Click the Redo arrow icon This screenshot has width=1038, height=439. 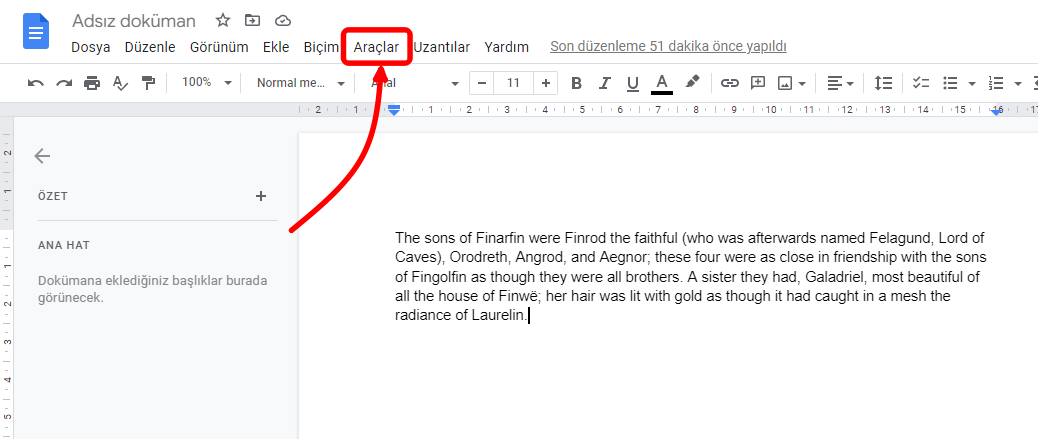64,83
